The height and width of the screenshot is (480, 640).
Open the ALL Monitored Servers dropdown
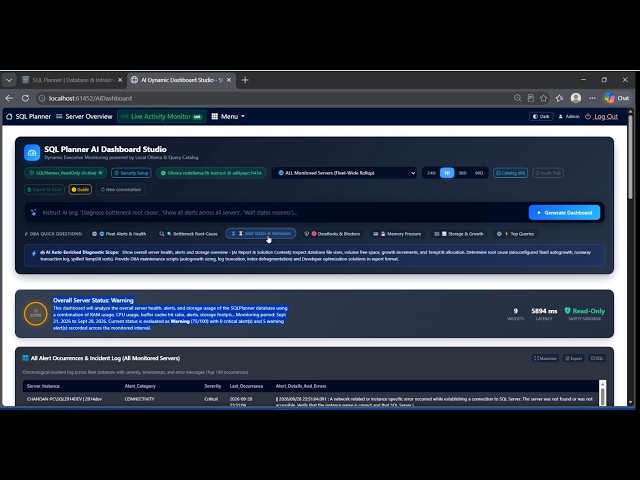click(x=346, y=173)
